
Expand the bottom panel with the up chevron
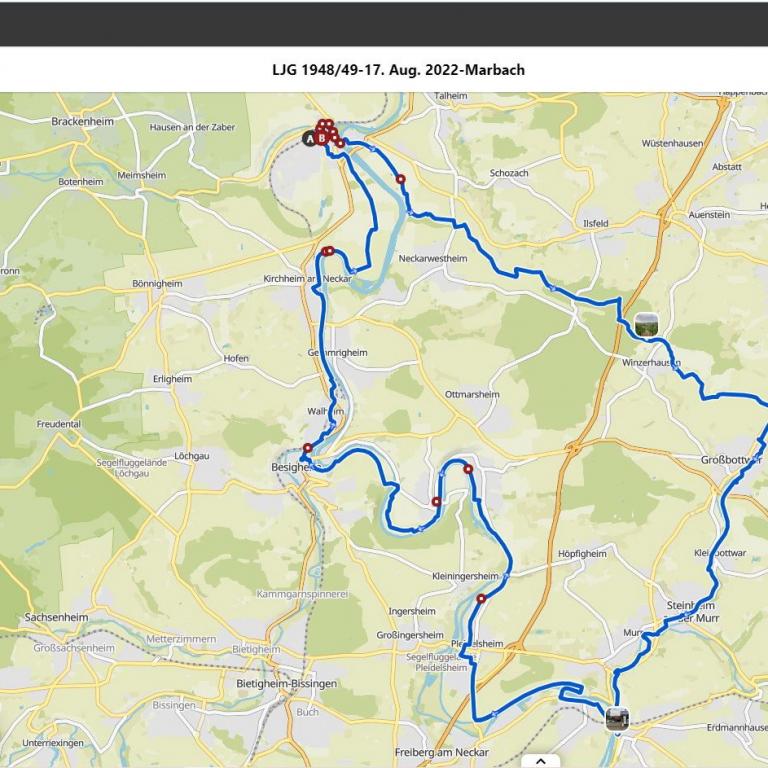[541, 761]
